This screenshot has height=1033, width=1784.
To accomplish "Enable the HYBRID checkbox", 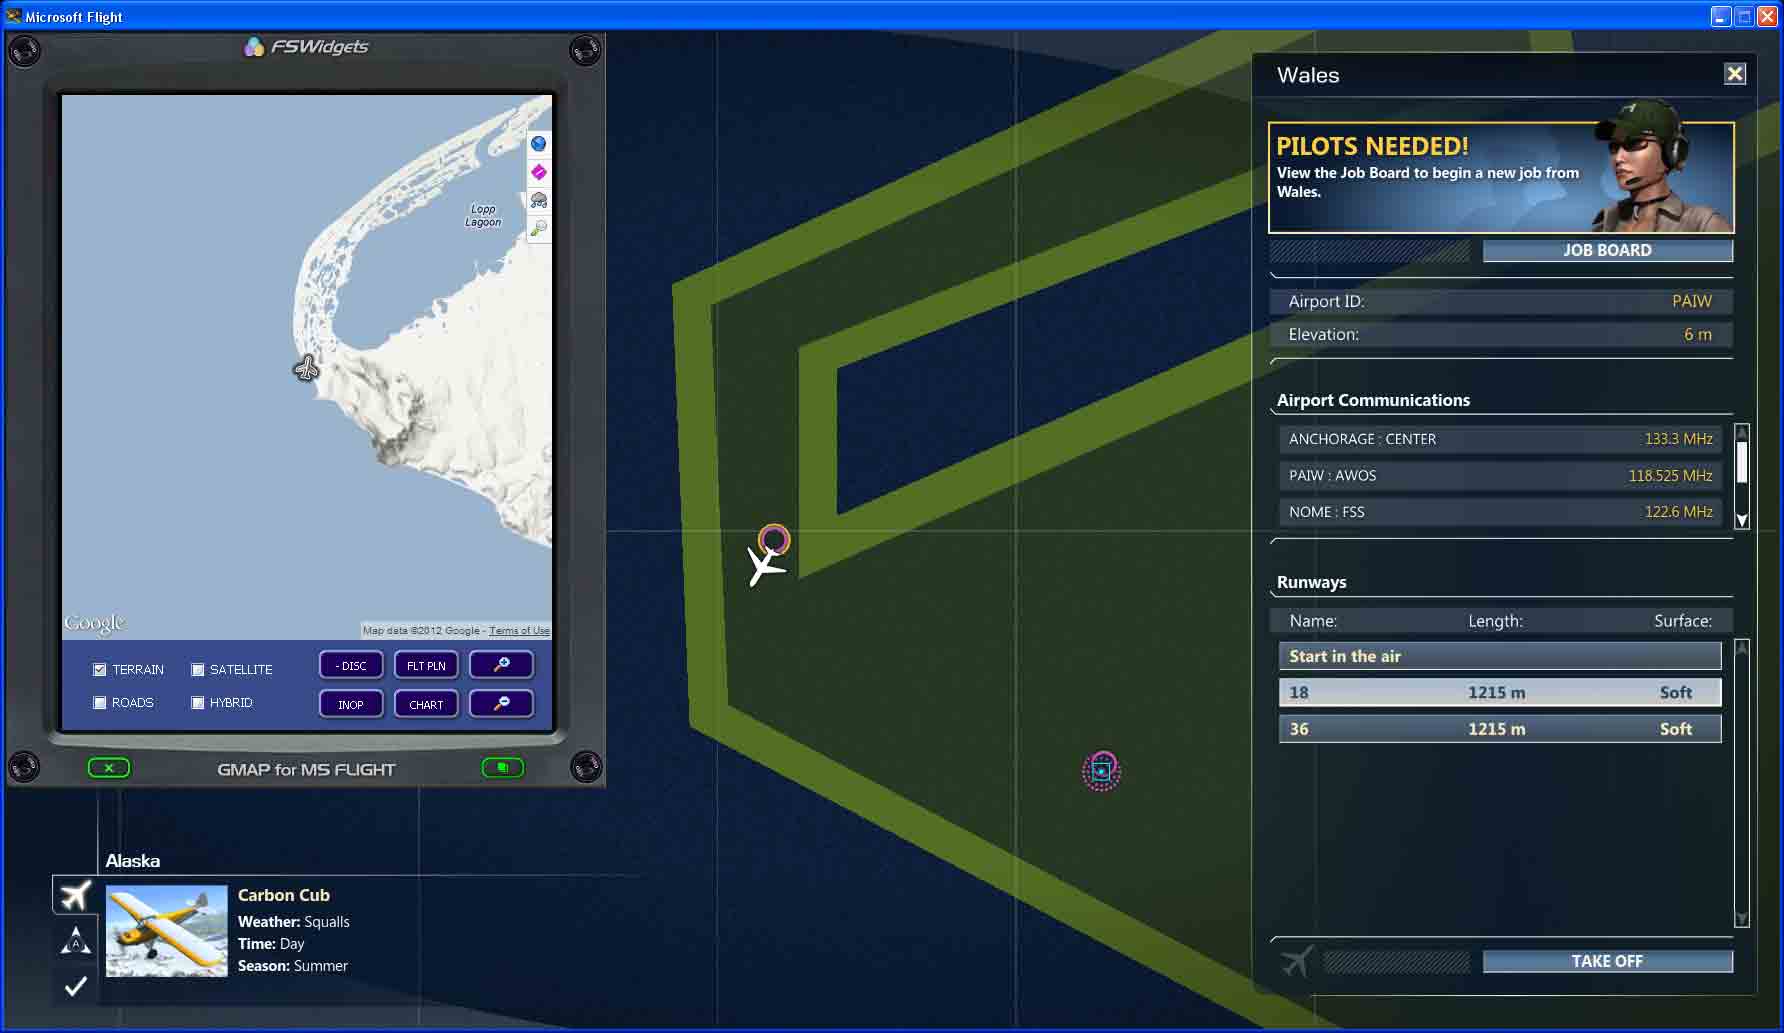I will pyautogui.click(x=198, y=703).
